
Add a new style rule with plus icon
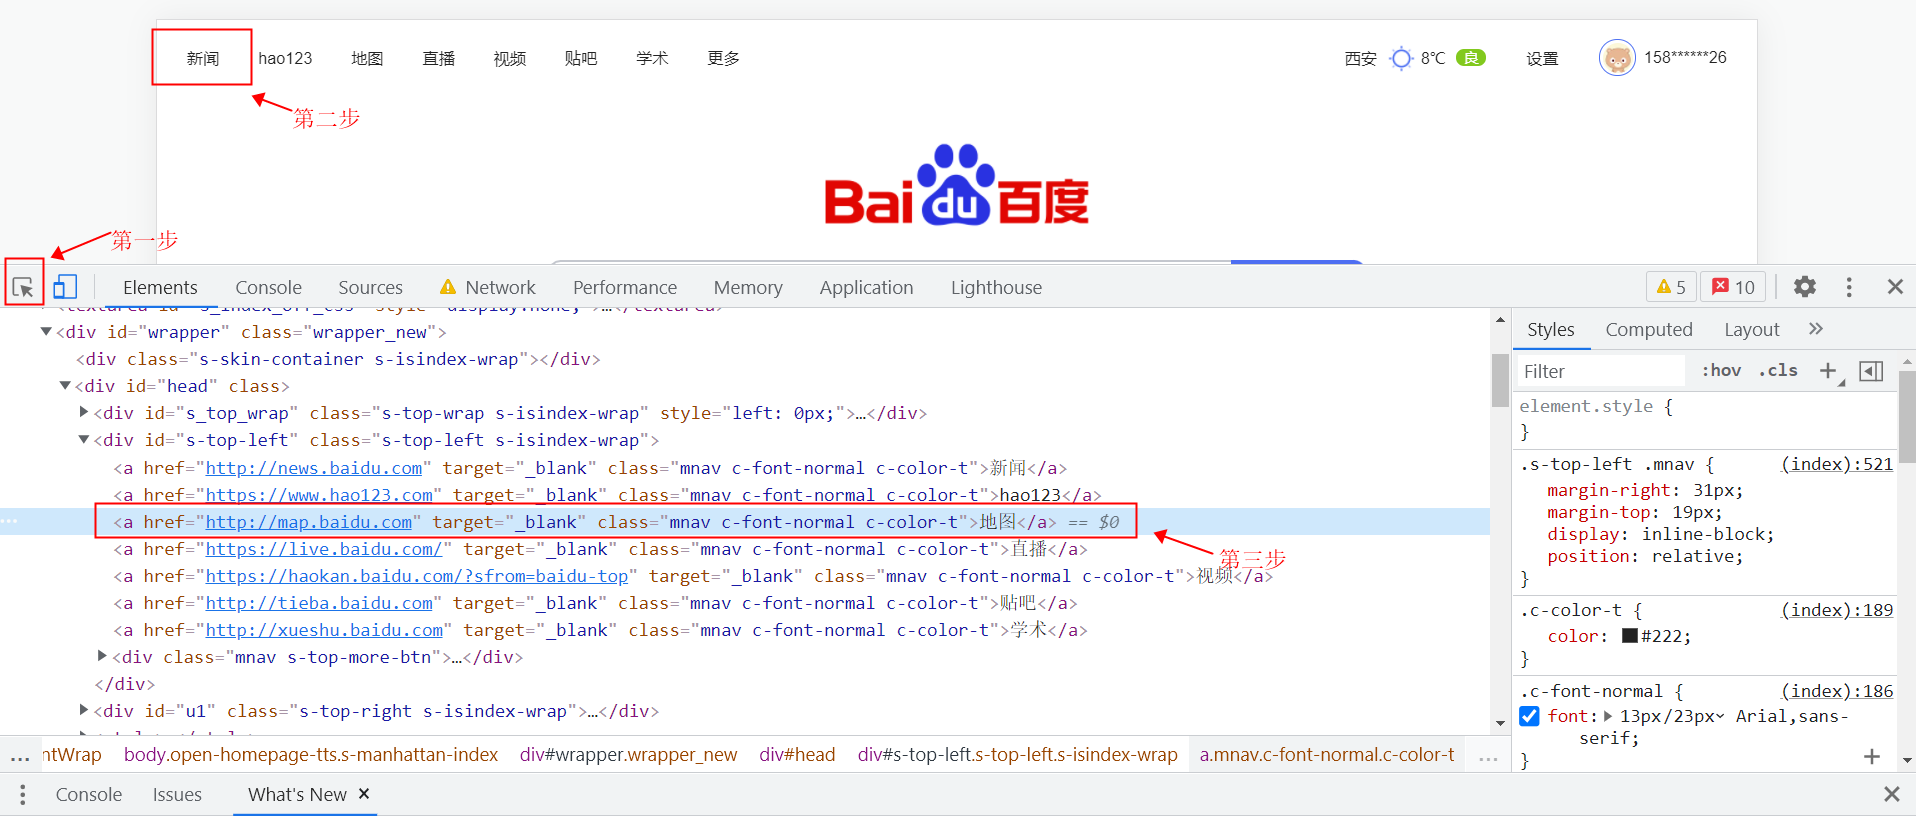[1828, 371]
